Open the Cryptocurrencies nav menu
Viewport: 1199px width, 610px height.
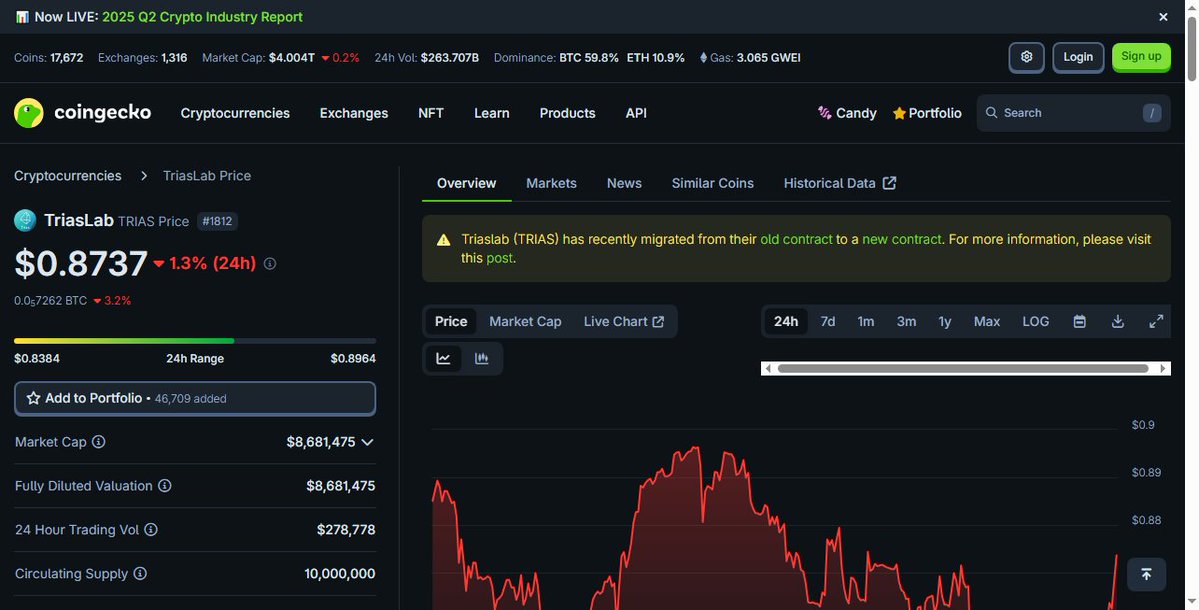tap(235, 113)
